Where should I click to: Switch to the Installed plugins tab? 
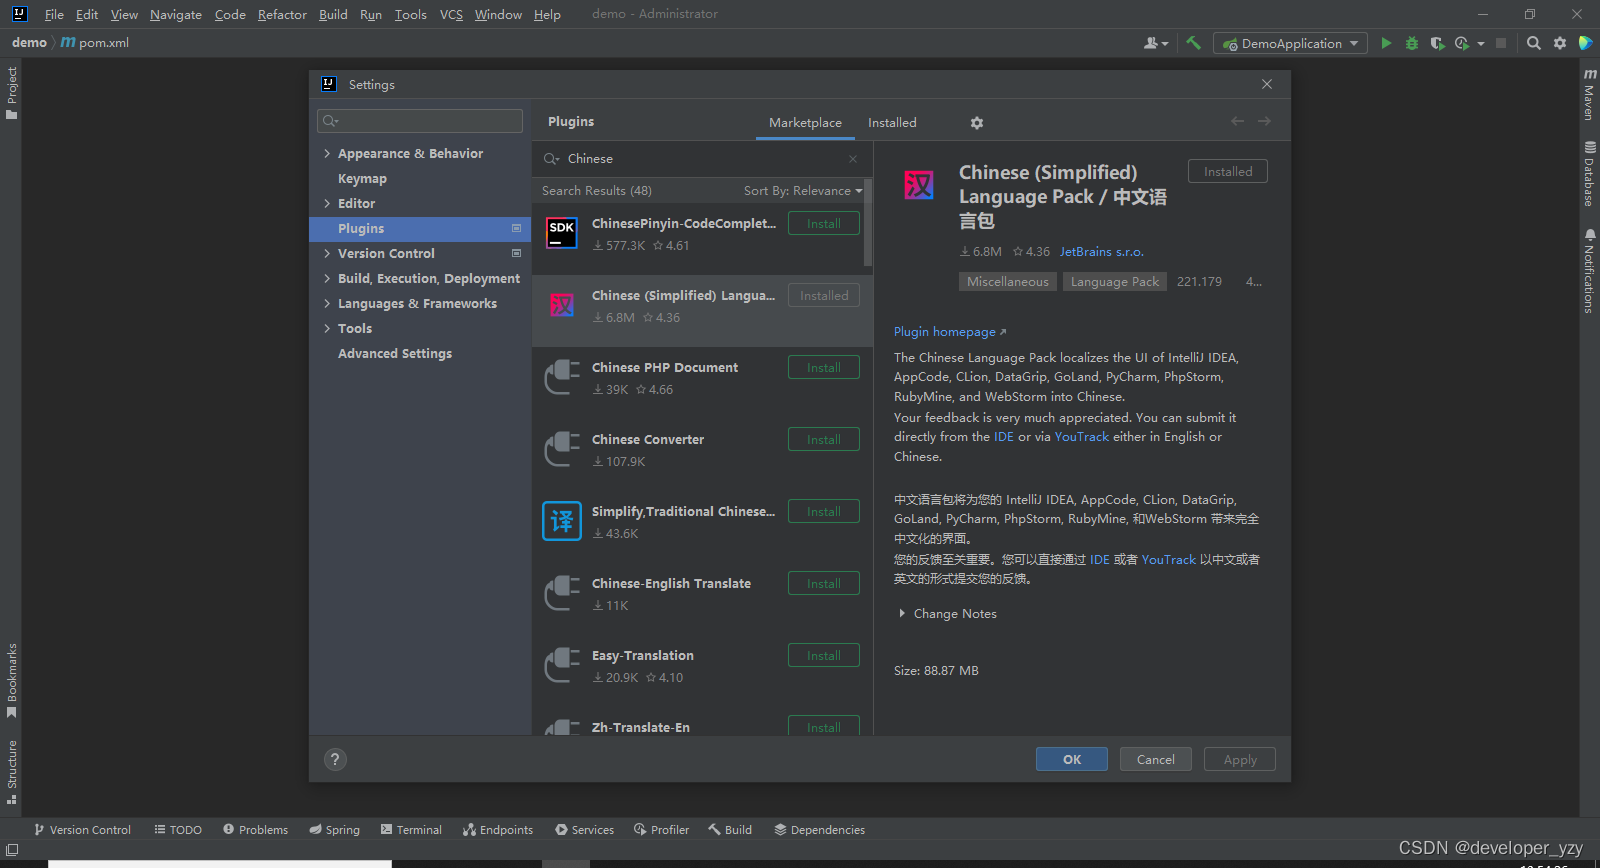point(892,123)
